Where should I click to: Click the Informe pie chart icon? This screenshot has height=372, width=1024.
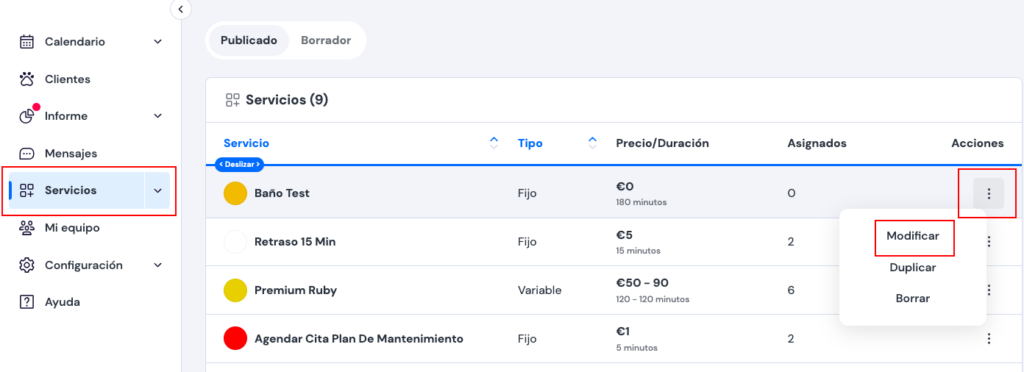point(27,116)
